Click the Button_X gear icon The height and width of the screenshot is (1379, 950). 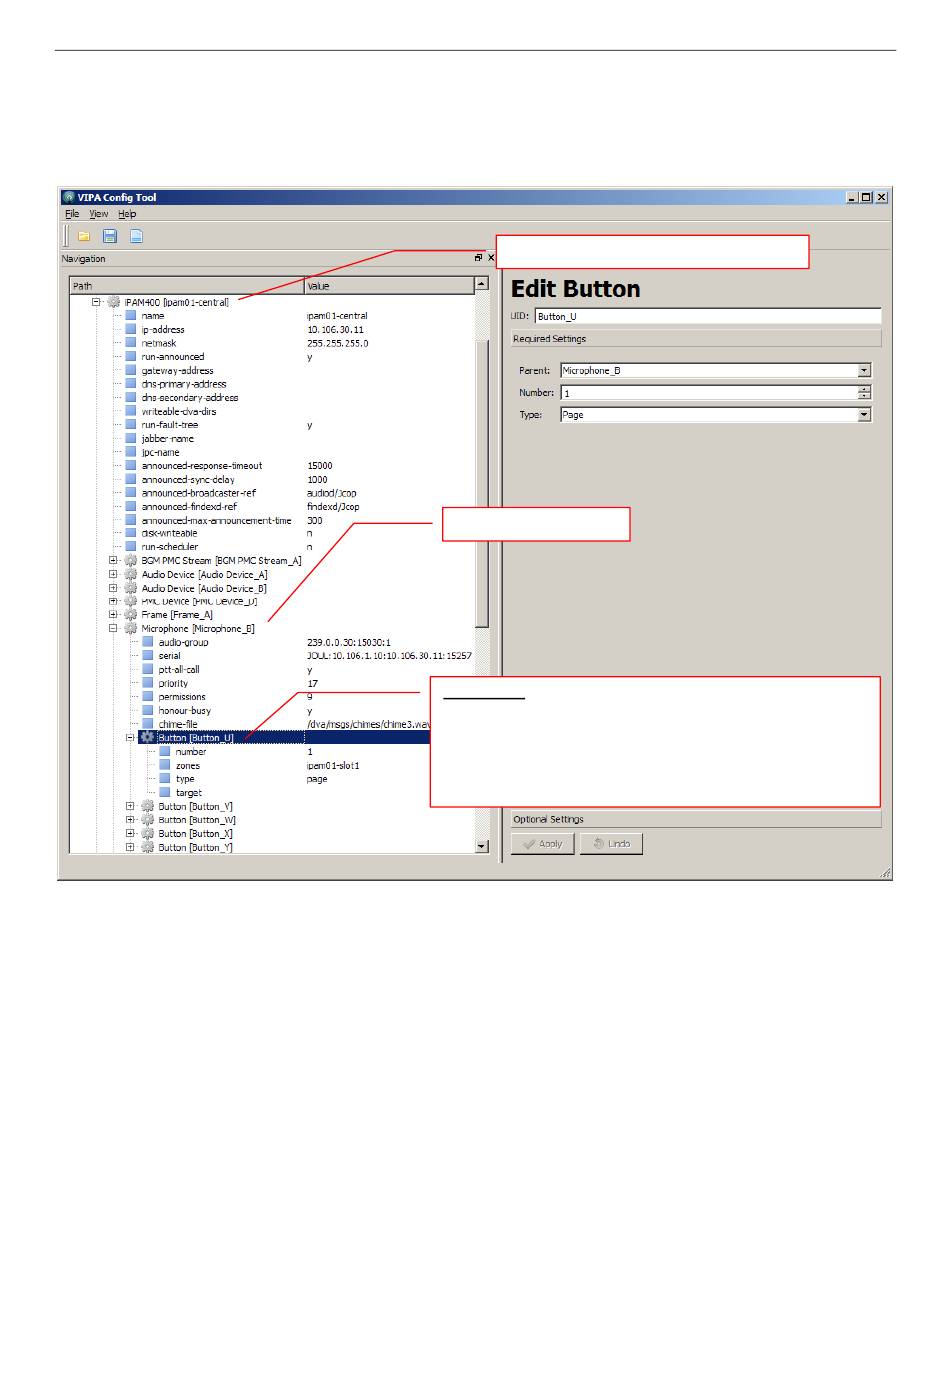(x=148, y=834)
